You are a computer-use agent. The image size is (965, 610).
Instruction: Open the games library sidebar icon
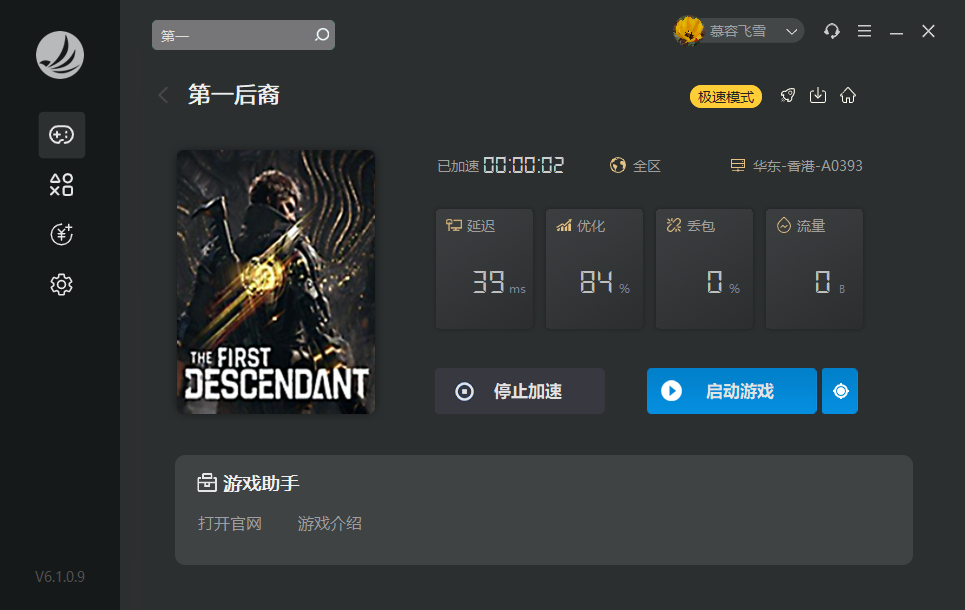[62, 135]
